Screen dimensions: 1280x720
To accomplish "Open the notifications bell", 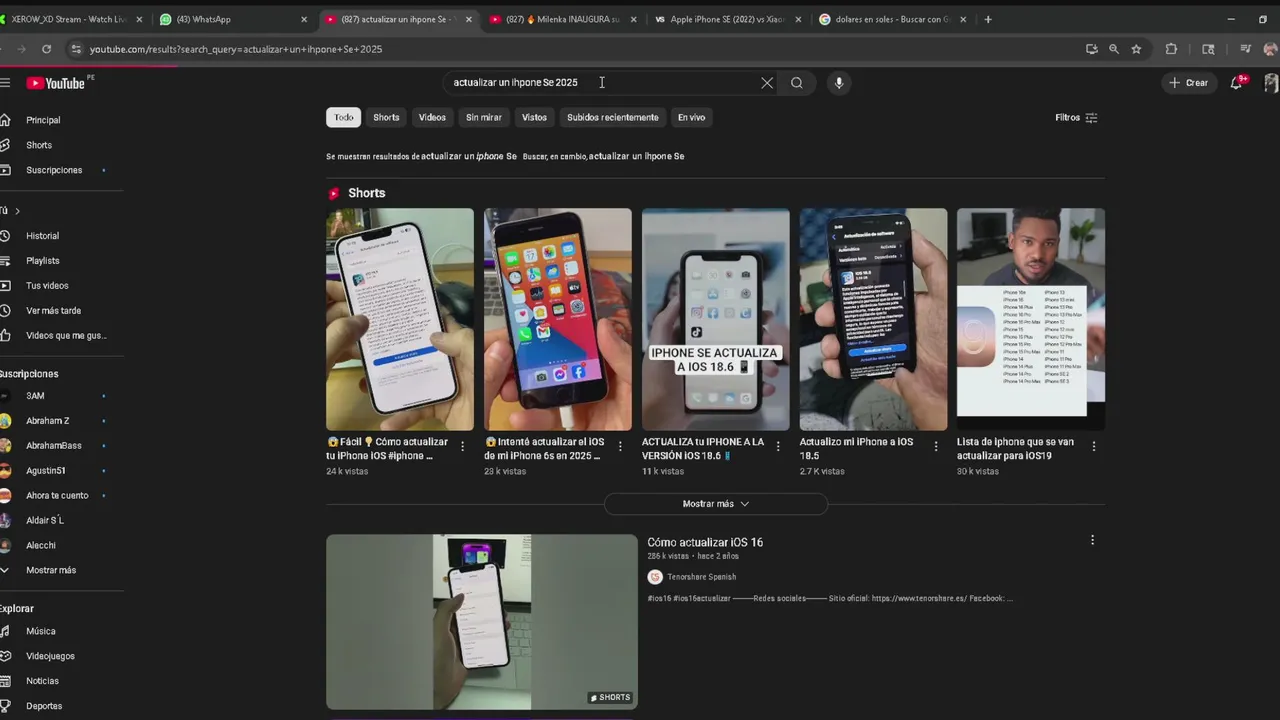I will pyautogui.click(x=1237, y=83).
